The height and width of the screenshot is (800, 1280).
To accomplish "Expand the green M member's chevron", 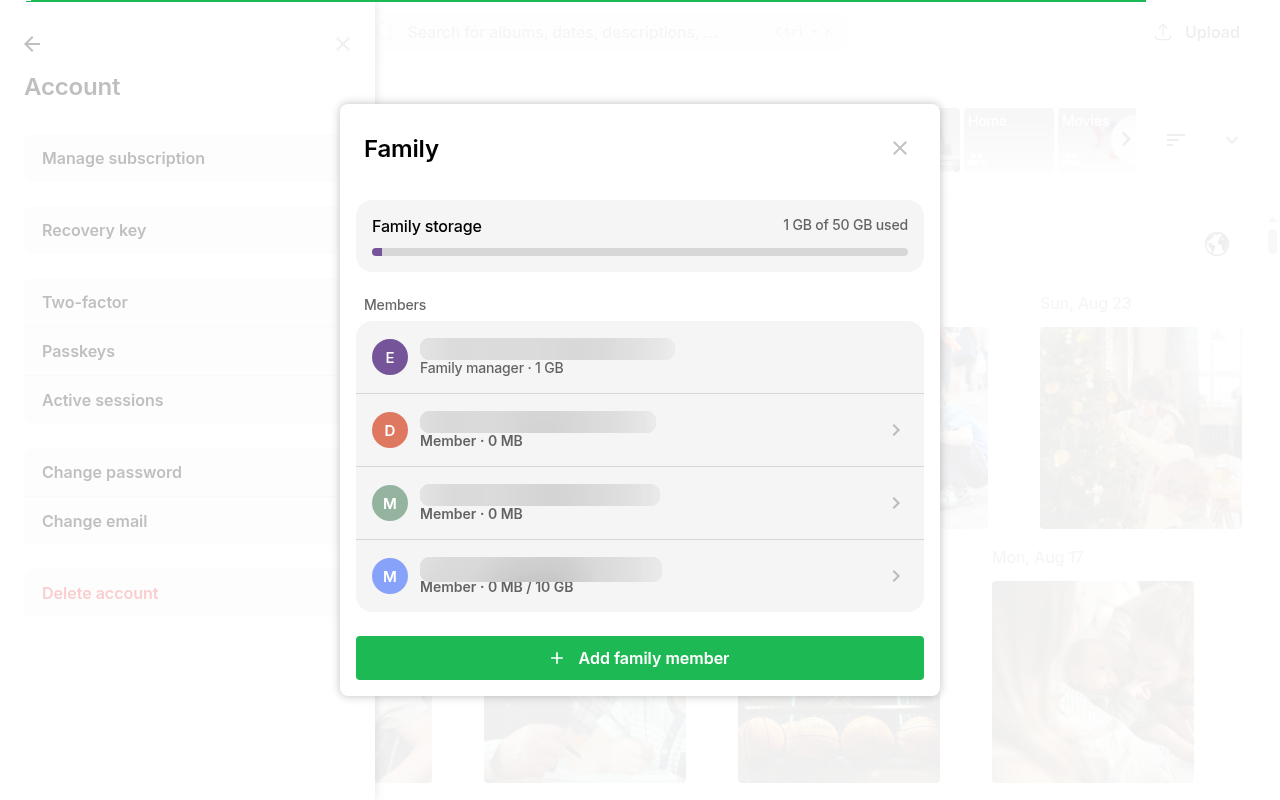I will (896, 503).
